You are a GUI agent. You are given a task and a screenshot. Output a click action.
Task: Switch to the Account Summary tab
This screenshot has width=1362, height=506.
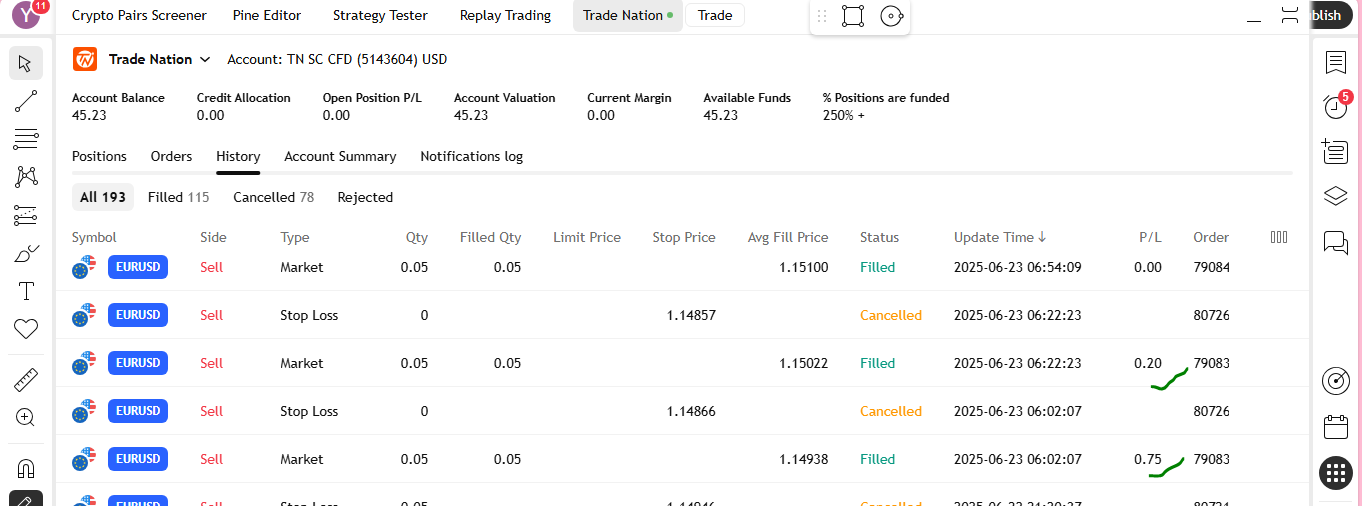click(340, 156)
